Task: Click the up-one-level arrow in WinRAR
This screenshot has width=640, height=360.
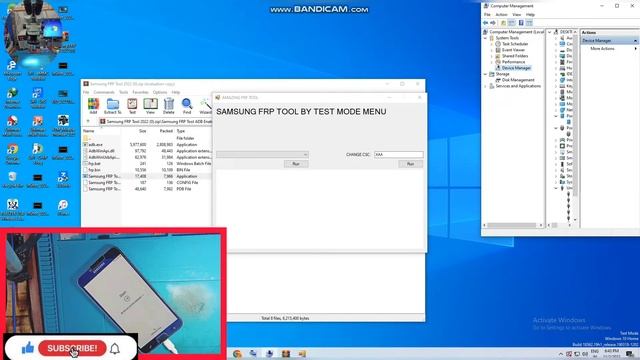Action: [x=88, y=121]
